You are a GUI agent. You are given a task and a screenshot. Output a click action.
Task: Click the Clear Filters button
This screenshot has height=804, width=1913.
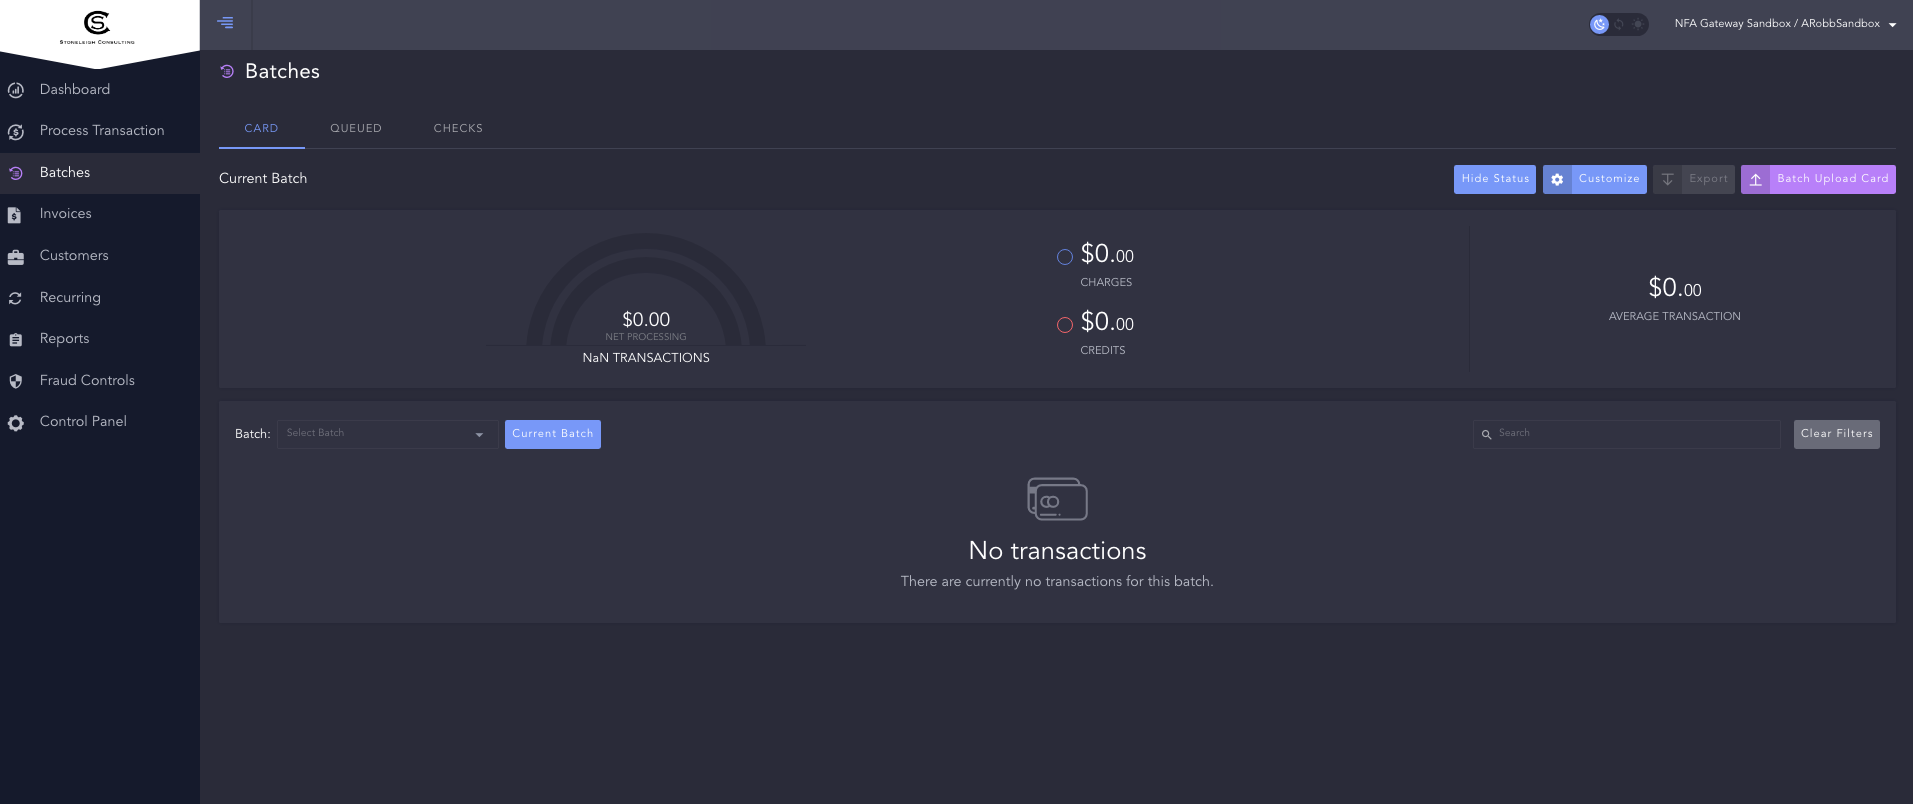click(1837, 434)
